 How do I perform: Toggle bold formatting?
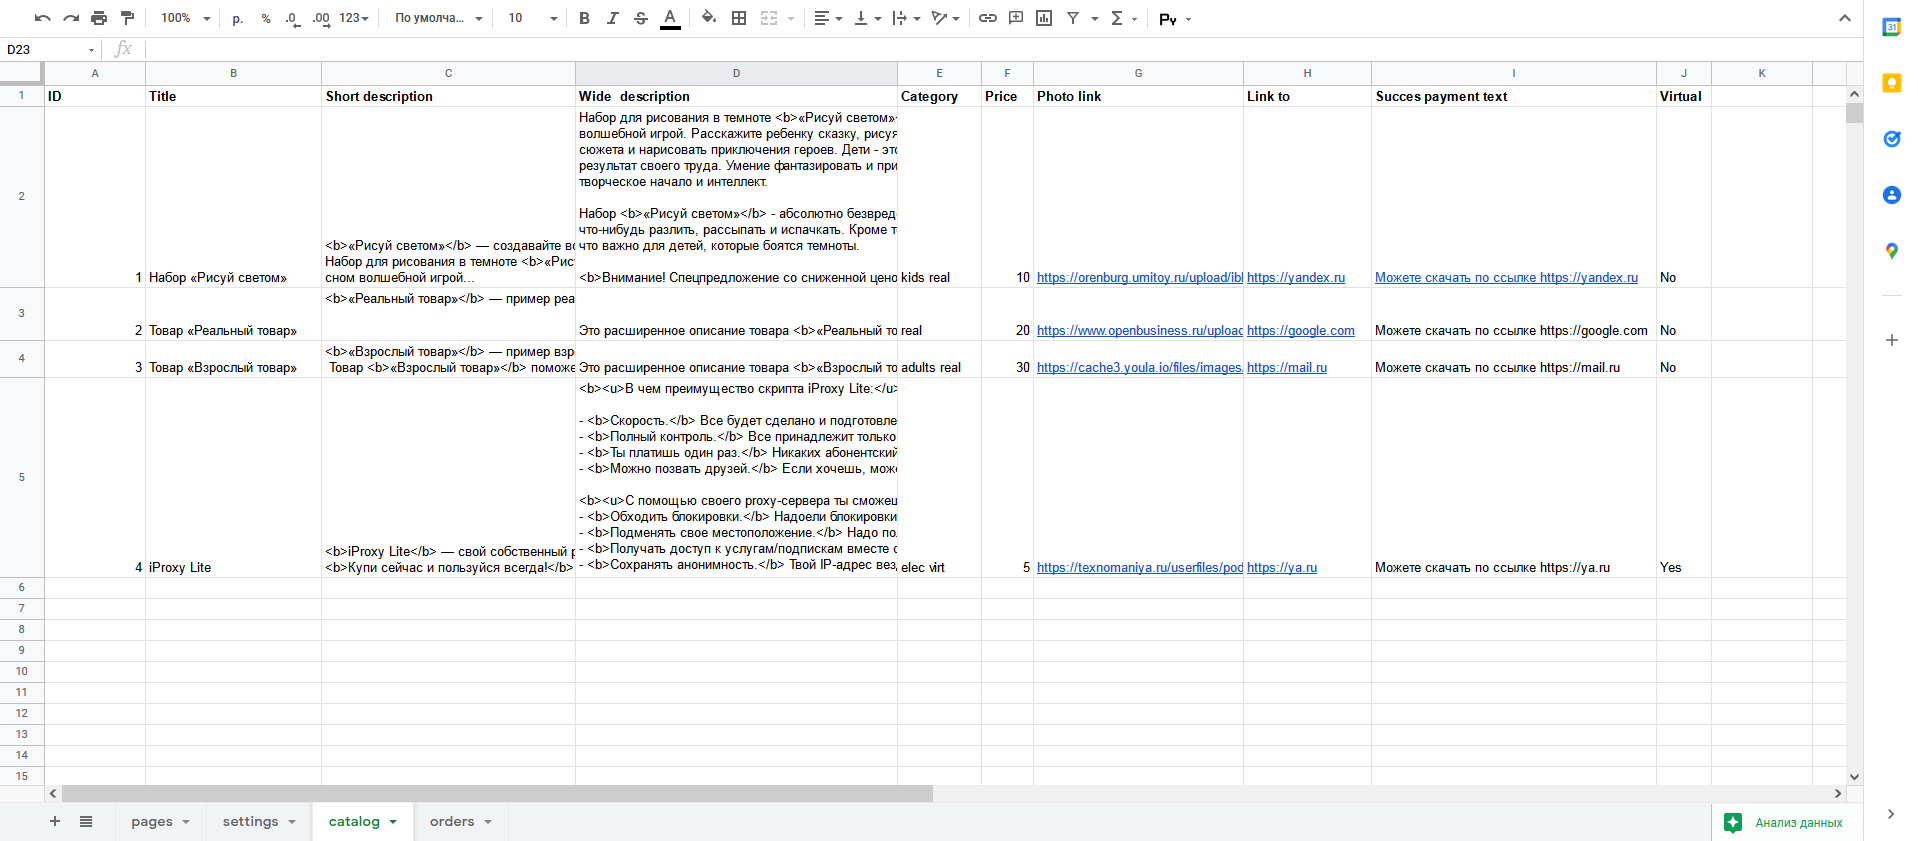[x=584, y=18]
